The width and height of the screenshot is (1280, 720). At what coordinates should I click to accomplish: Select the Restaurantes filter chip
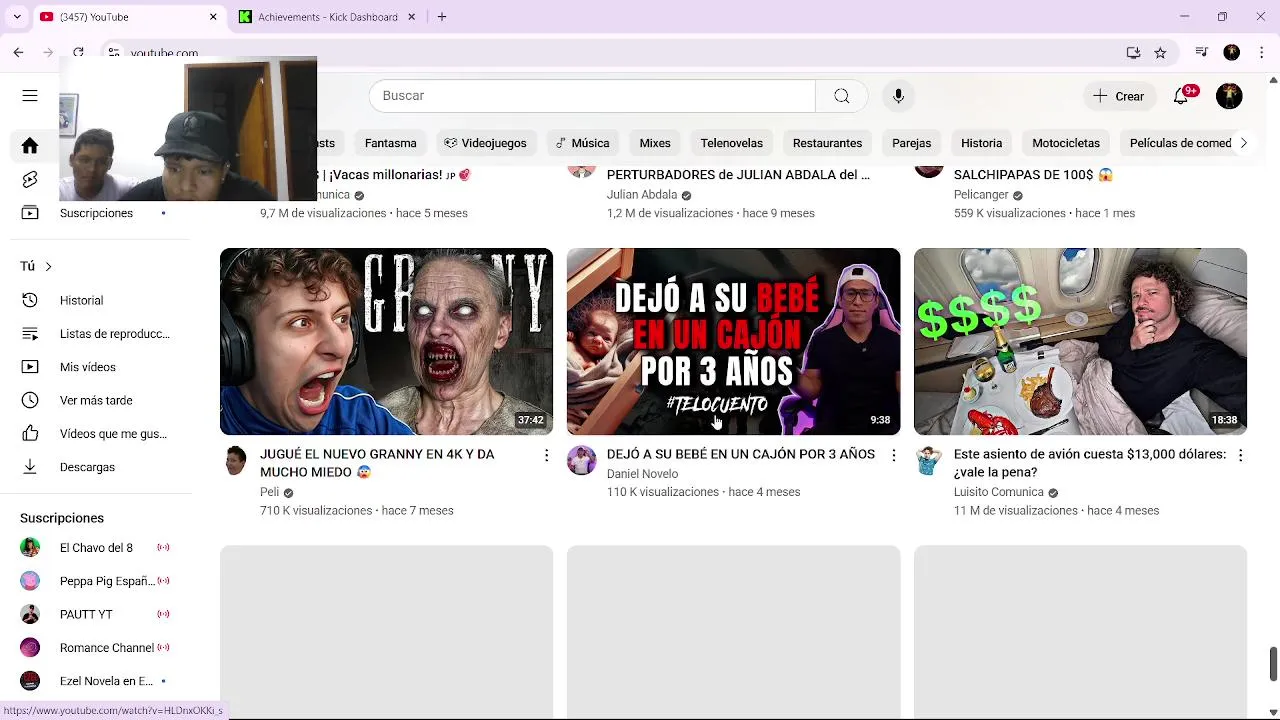coord(827,143)
